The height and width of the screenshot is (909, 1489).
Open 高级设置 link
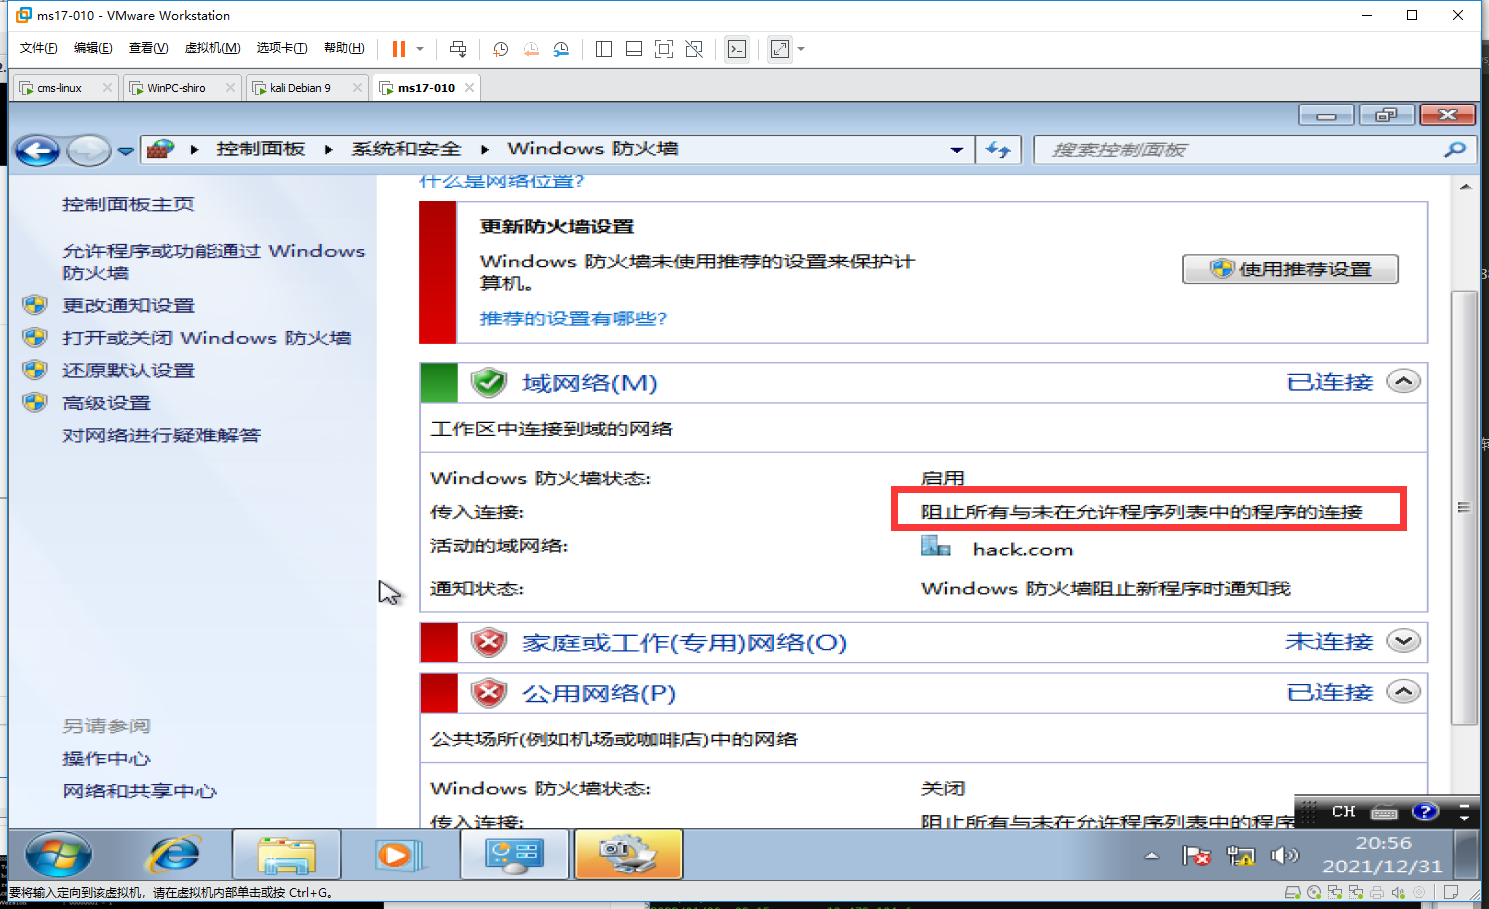tap(106, 403)
